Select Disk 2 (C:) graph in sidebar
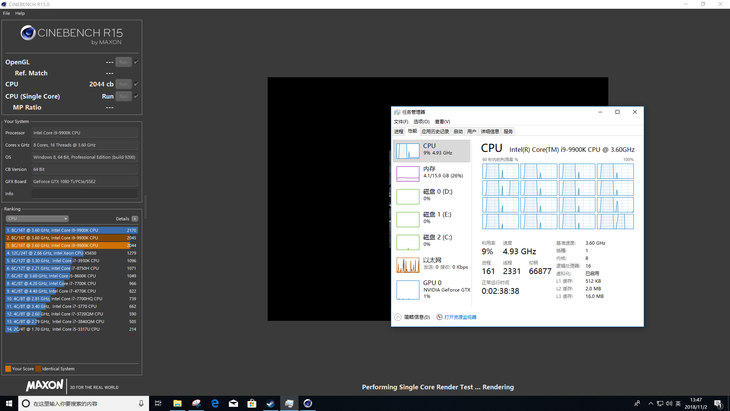 432,242
